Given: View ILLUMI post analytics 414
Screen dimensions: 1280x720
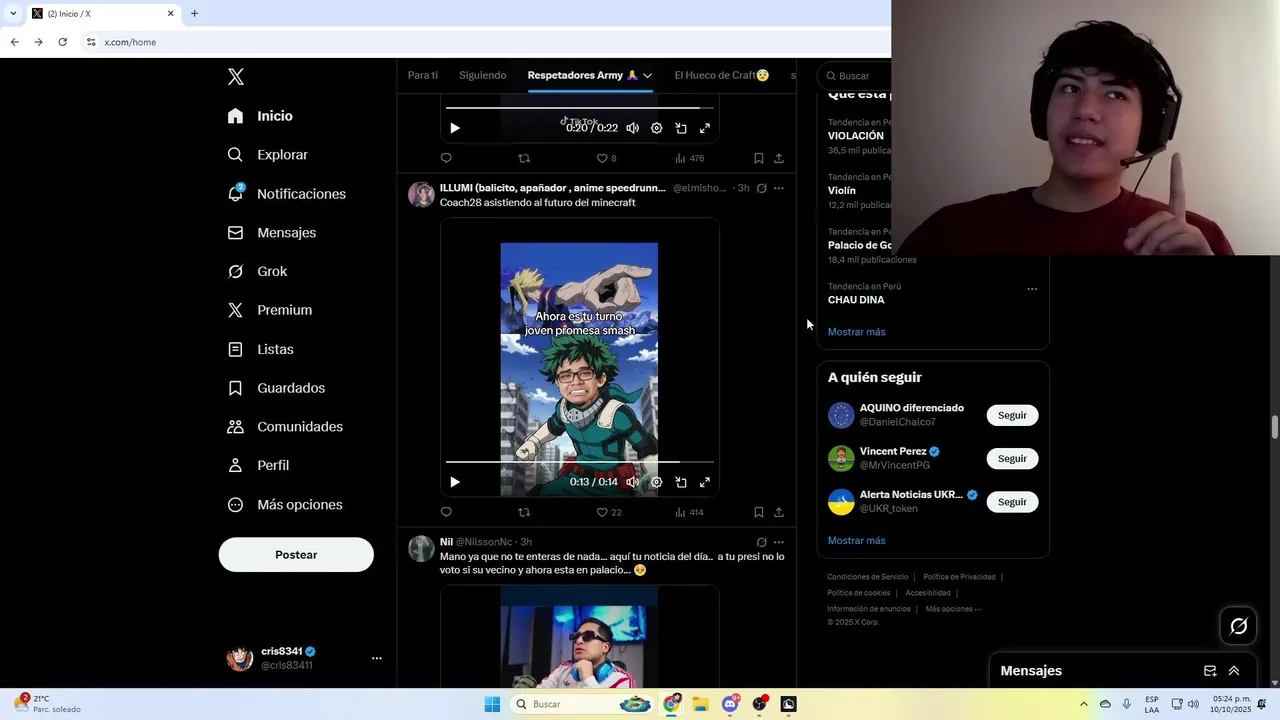Looking at the screenshot, I should (689, 512).
